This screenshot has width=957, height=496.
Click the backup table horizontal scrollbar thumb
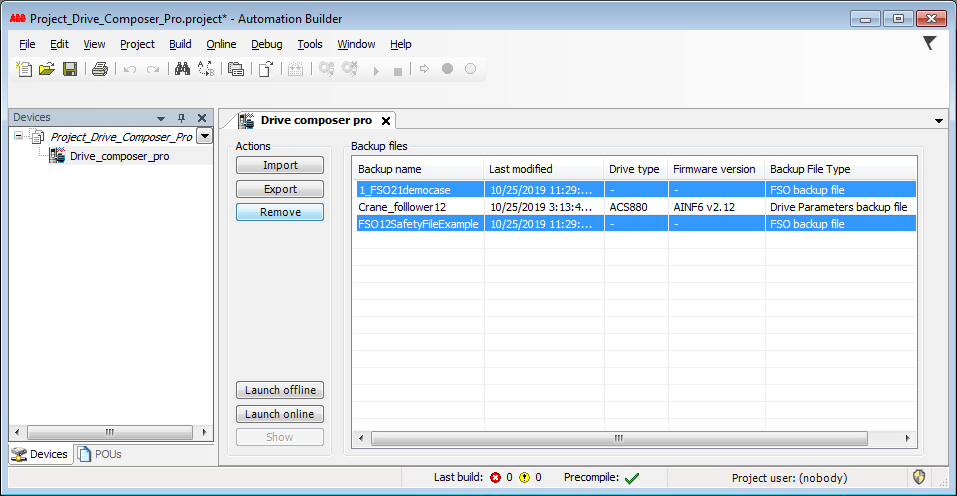[x=619, y=438]
